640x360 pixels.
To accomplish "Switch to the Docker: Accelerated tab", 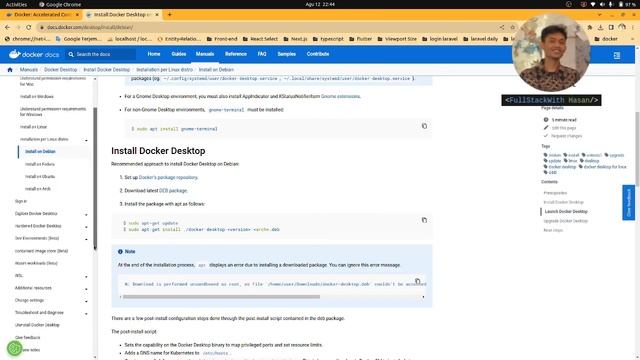I will tap(42, 15).
